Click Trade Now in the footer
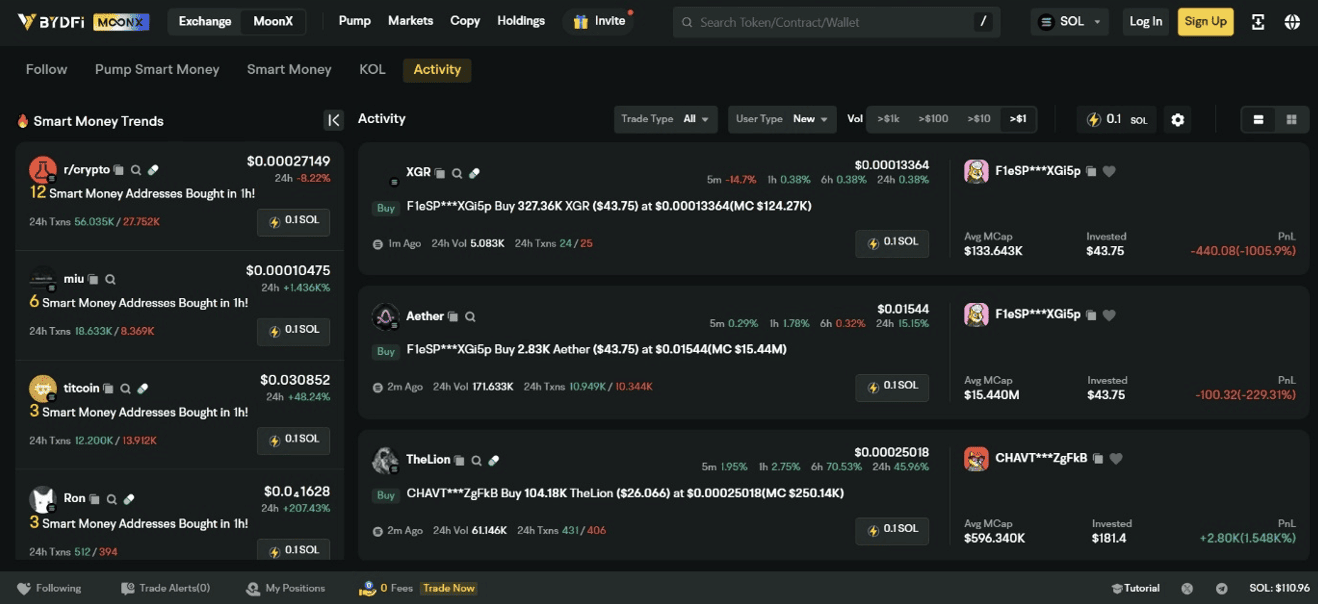This screenshot has height=604, width=1318. 449,588
